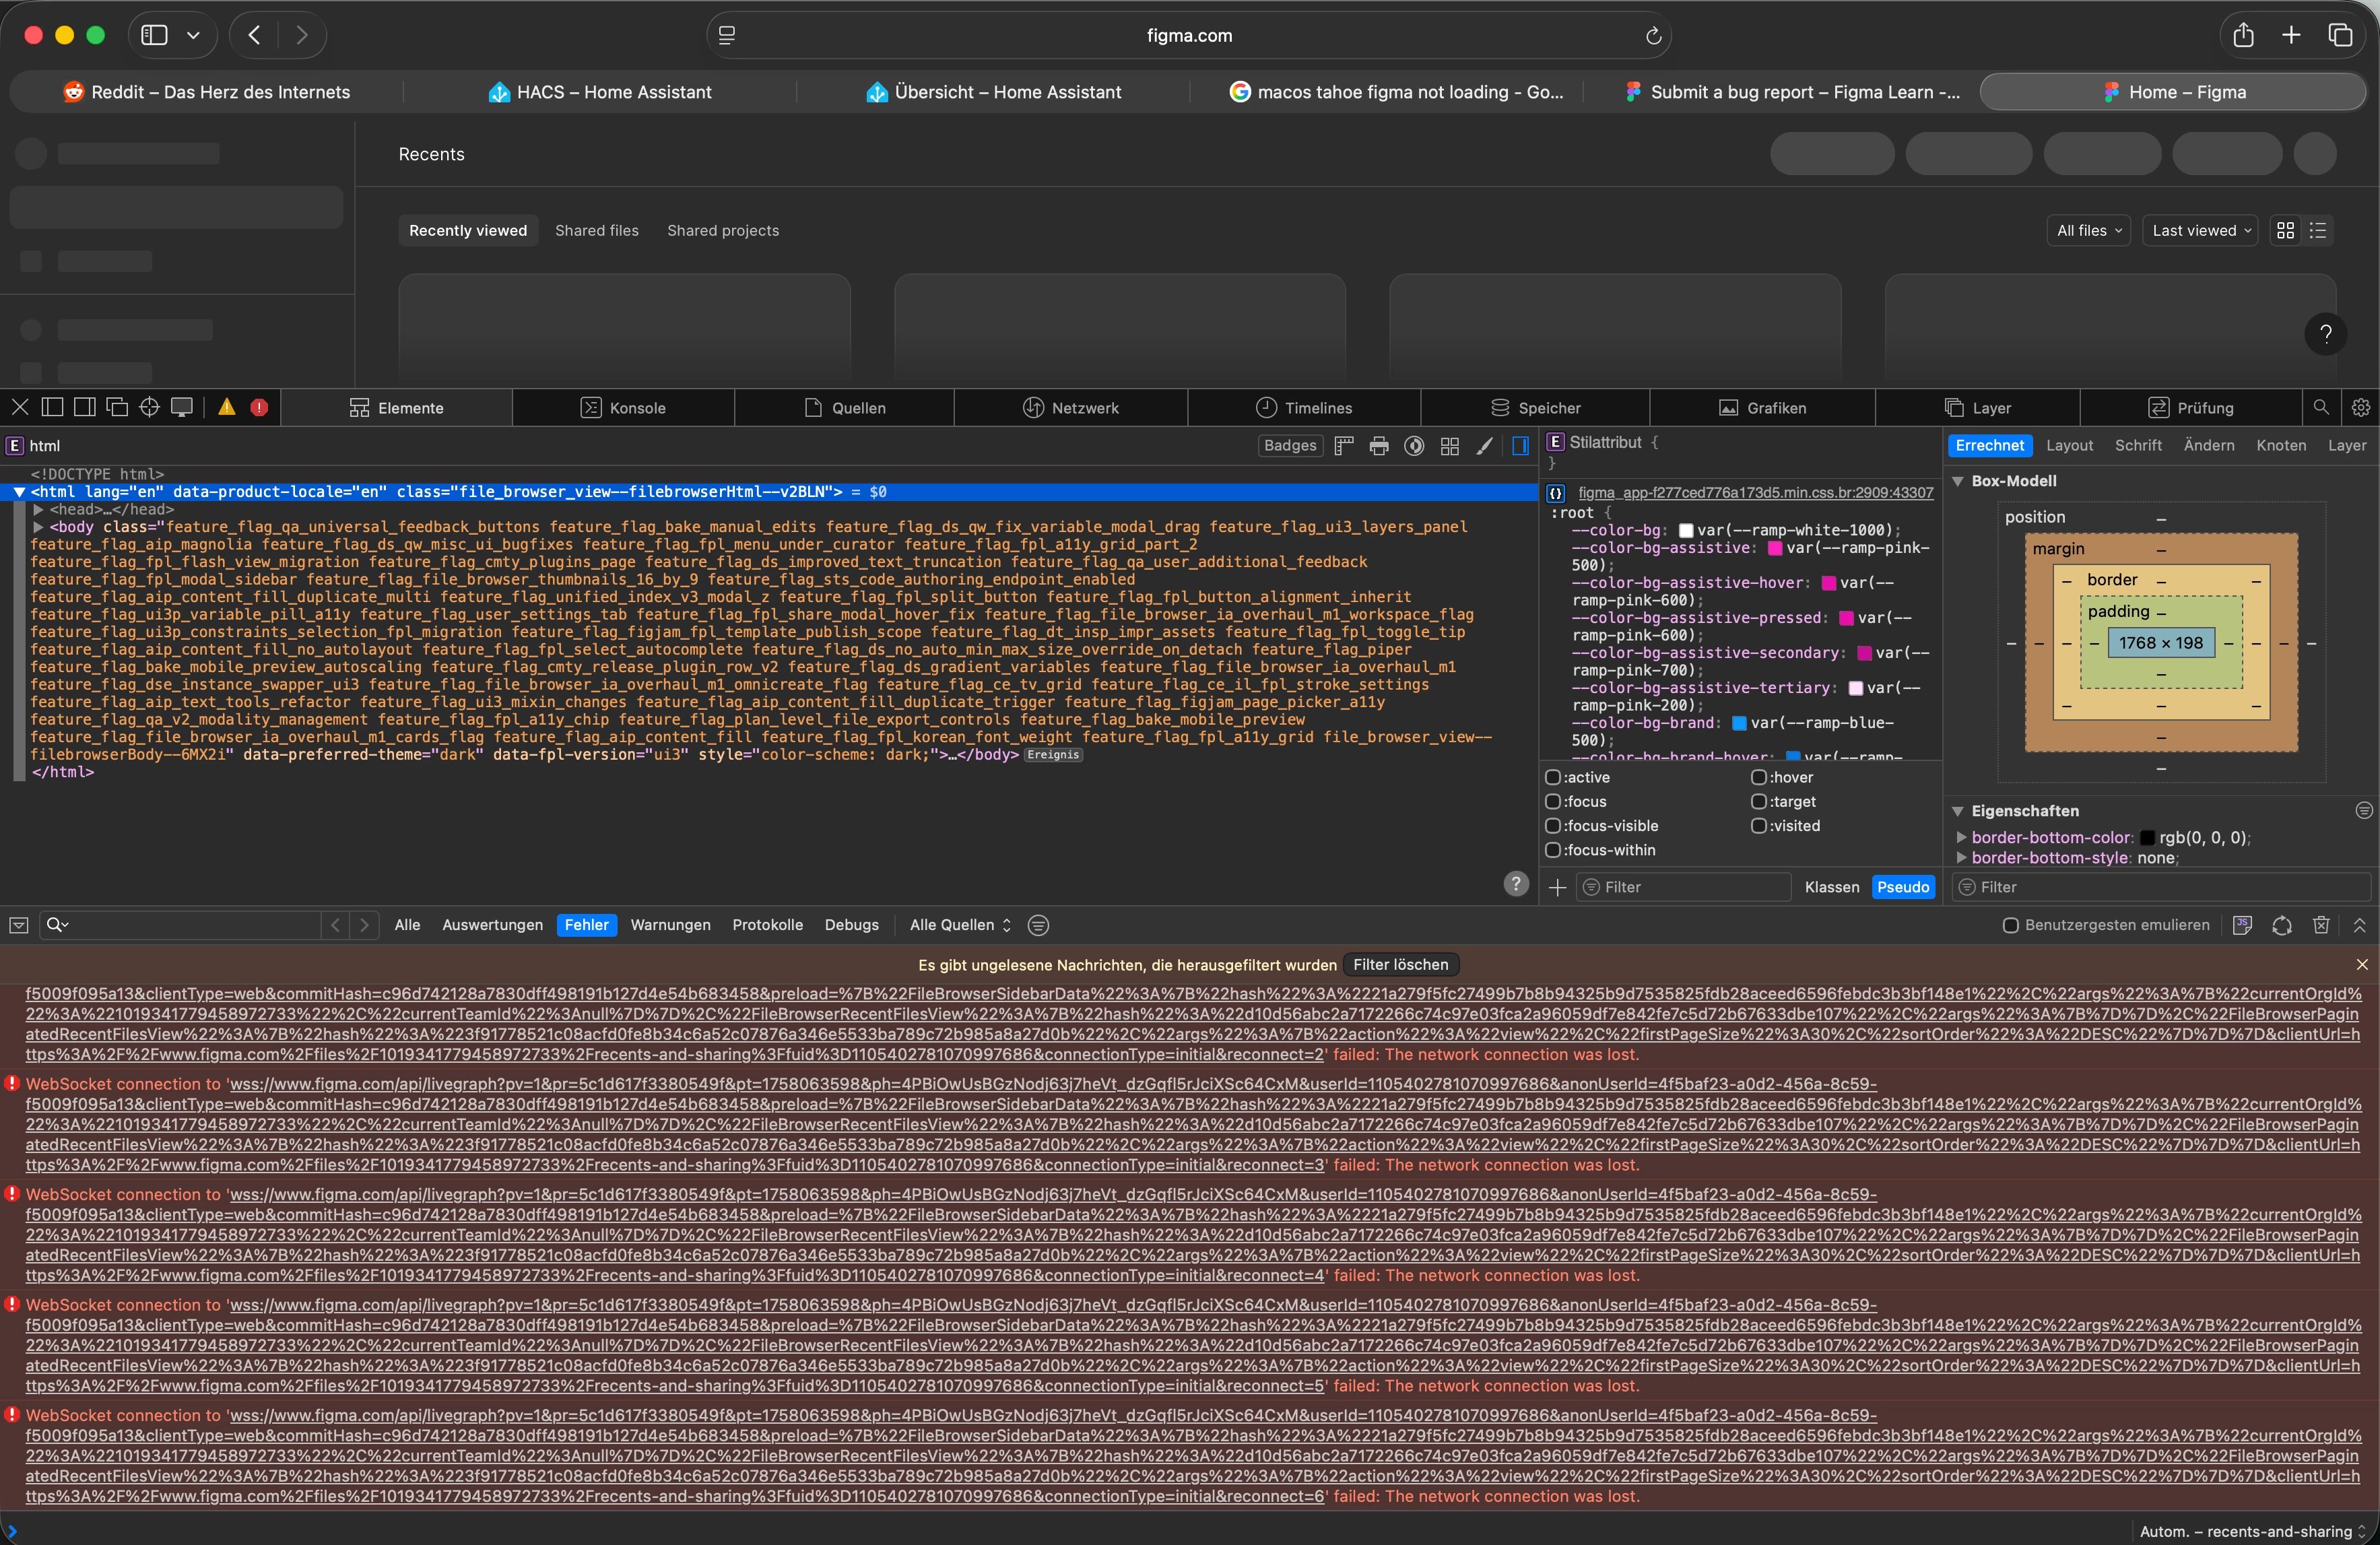Toggle the Pseudo button in styles footer
The height and width of the screenshot is (1545, 2380).
tap(1903, 887)
